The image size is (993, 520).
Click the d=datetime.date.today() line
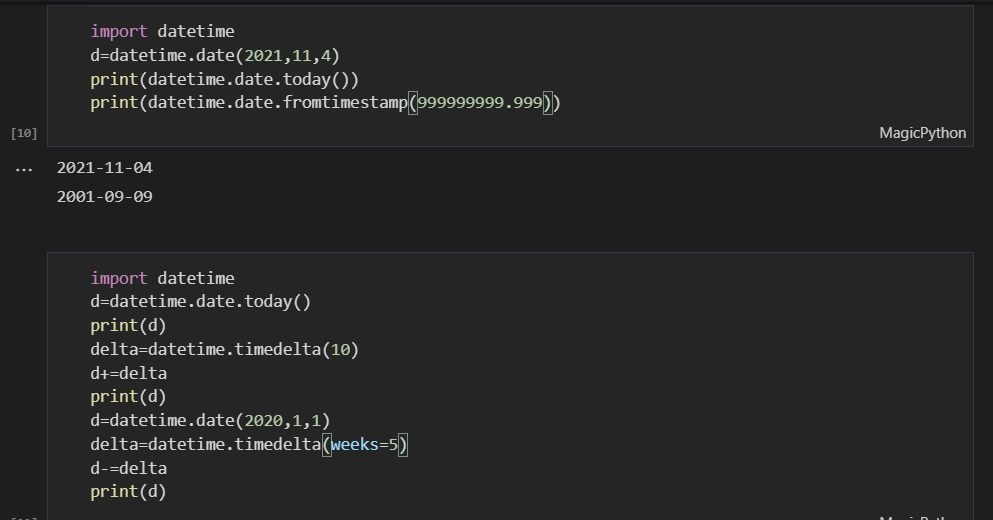200,301
